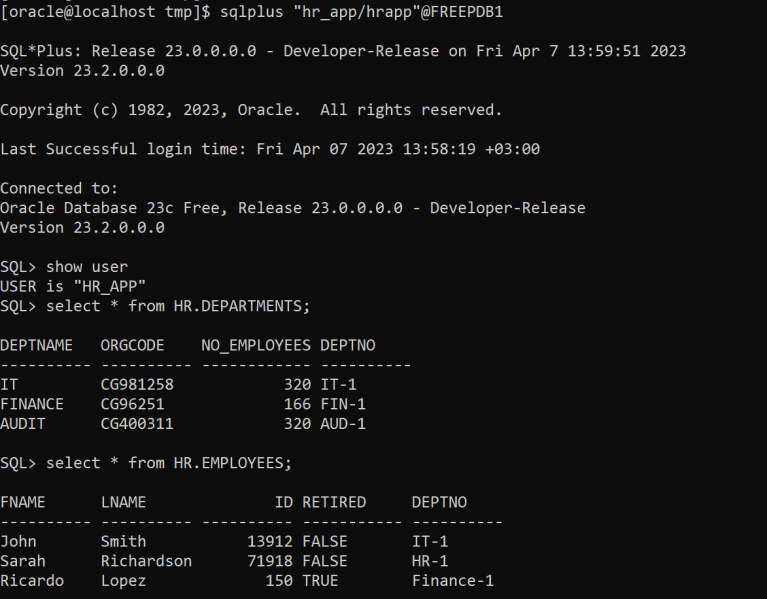
Task: Click last name Smith
Action: 123,541
